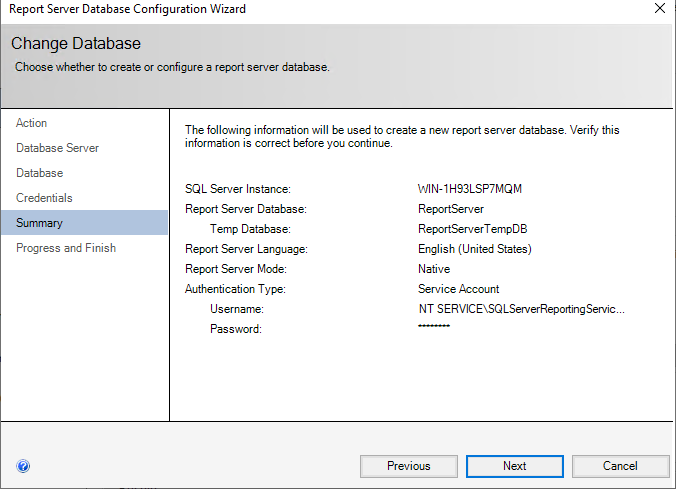This screenshot has height=489, width=676.
Task: Click Next to continue the wizard
Action: [514, 466]
